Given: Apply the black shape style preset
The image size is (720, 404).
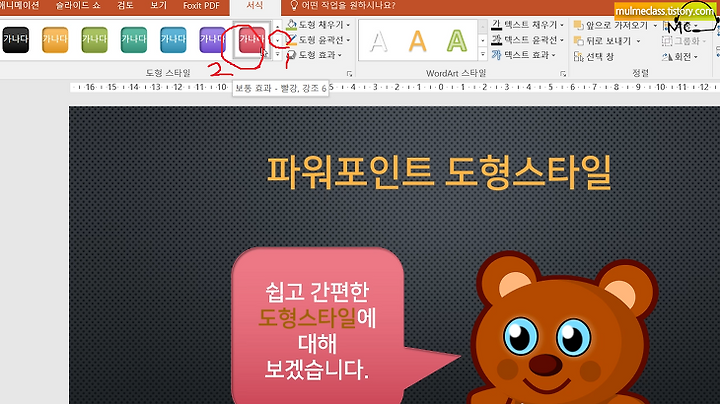Looking at the screenshot, I should 16,39.
